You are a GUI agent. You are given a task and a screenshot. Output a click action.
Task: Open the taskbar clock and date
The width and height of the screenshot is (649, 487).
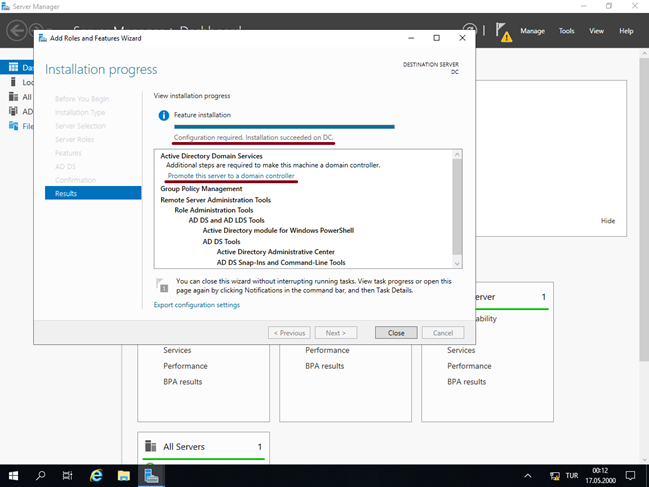coord(600,476)
